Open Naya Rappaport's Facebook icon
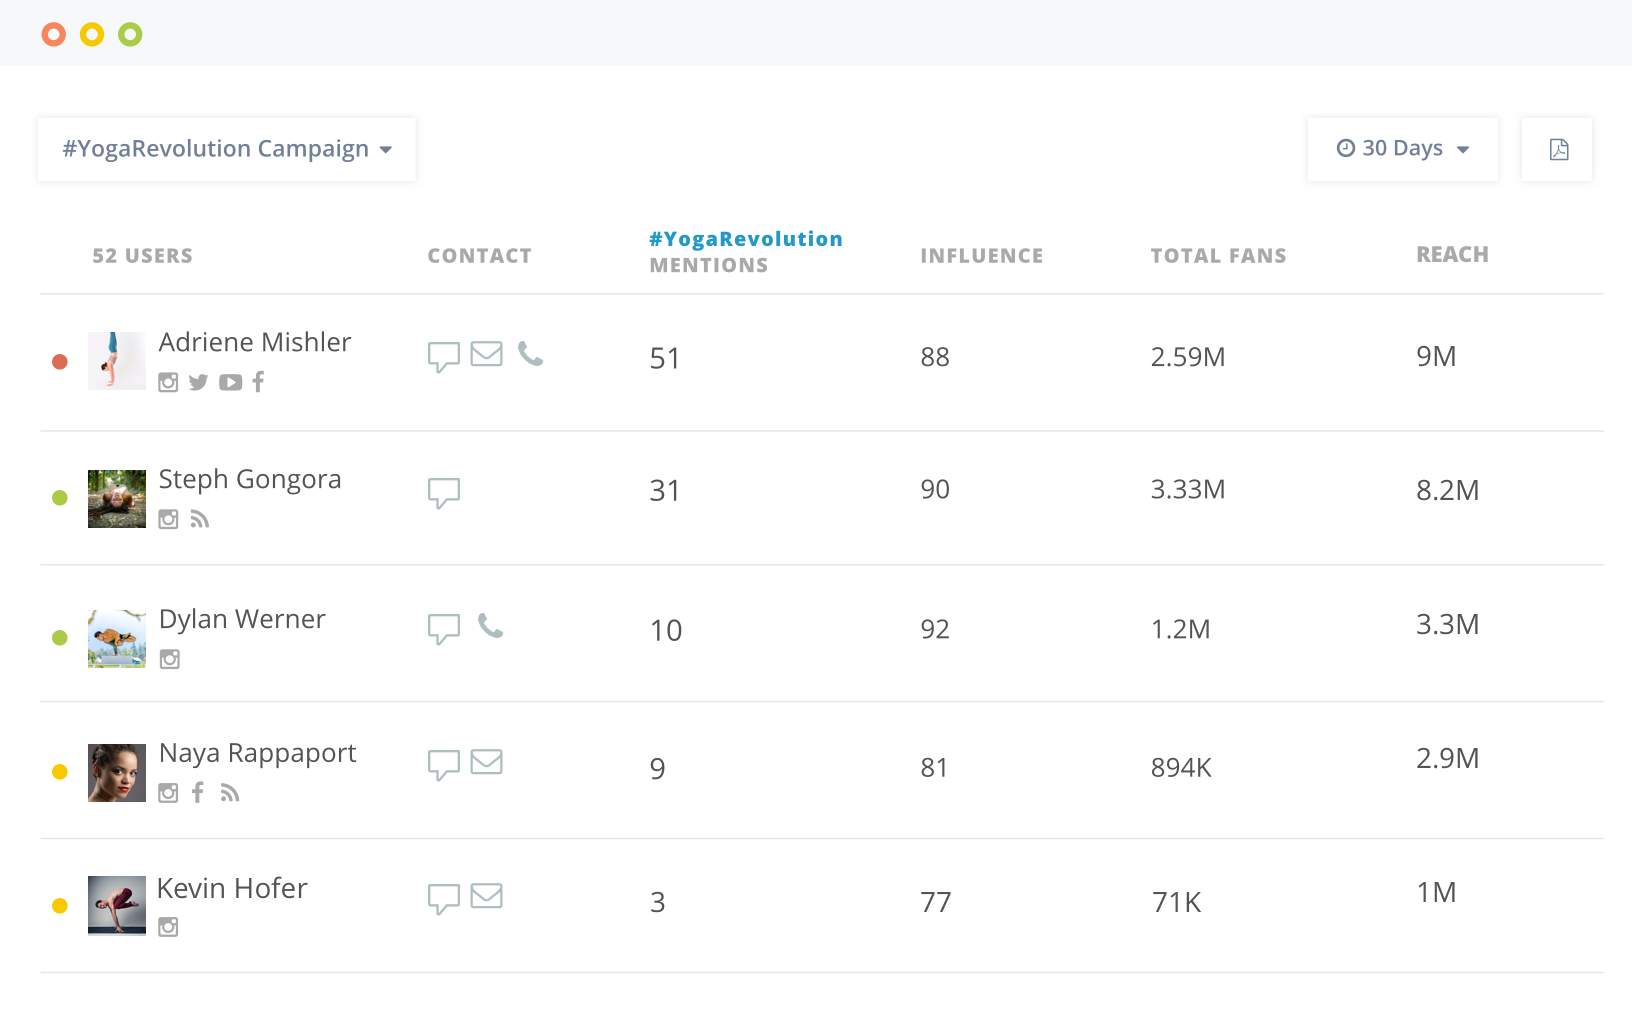 (198, 793)
